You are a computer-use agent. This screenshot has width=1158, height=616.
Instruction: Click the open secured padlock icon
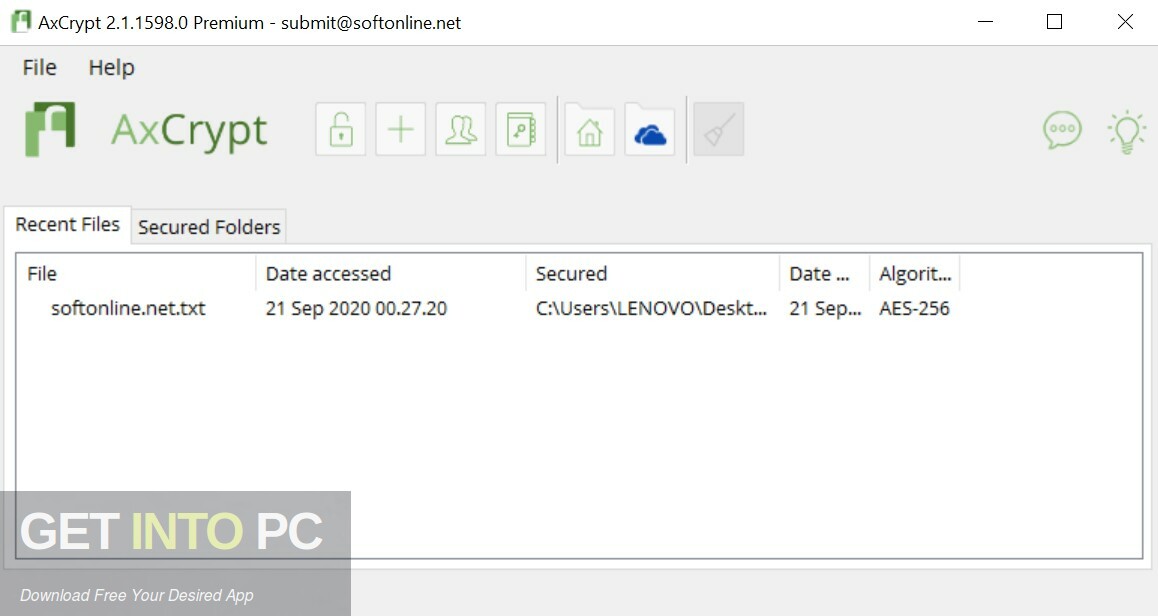[340, 130]
